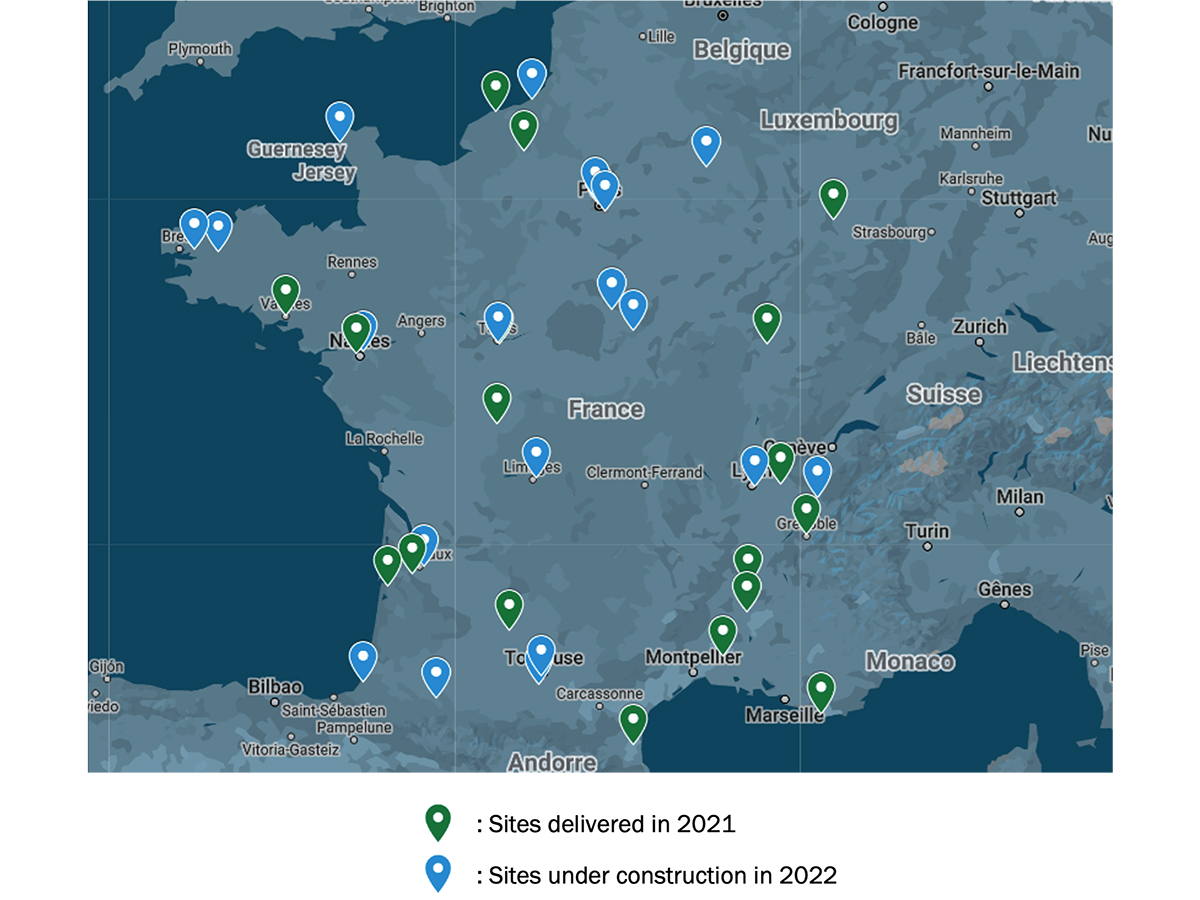Image resolution: width=1200 pixels, height=900 pixels.
Task: Click the Guernesey island label
Action: click(297, 149)
